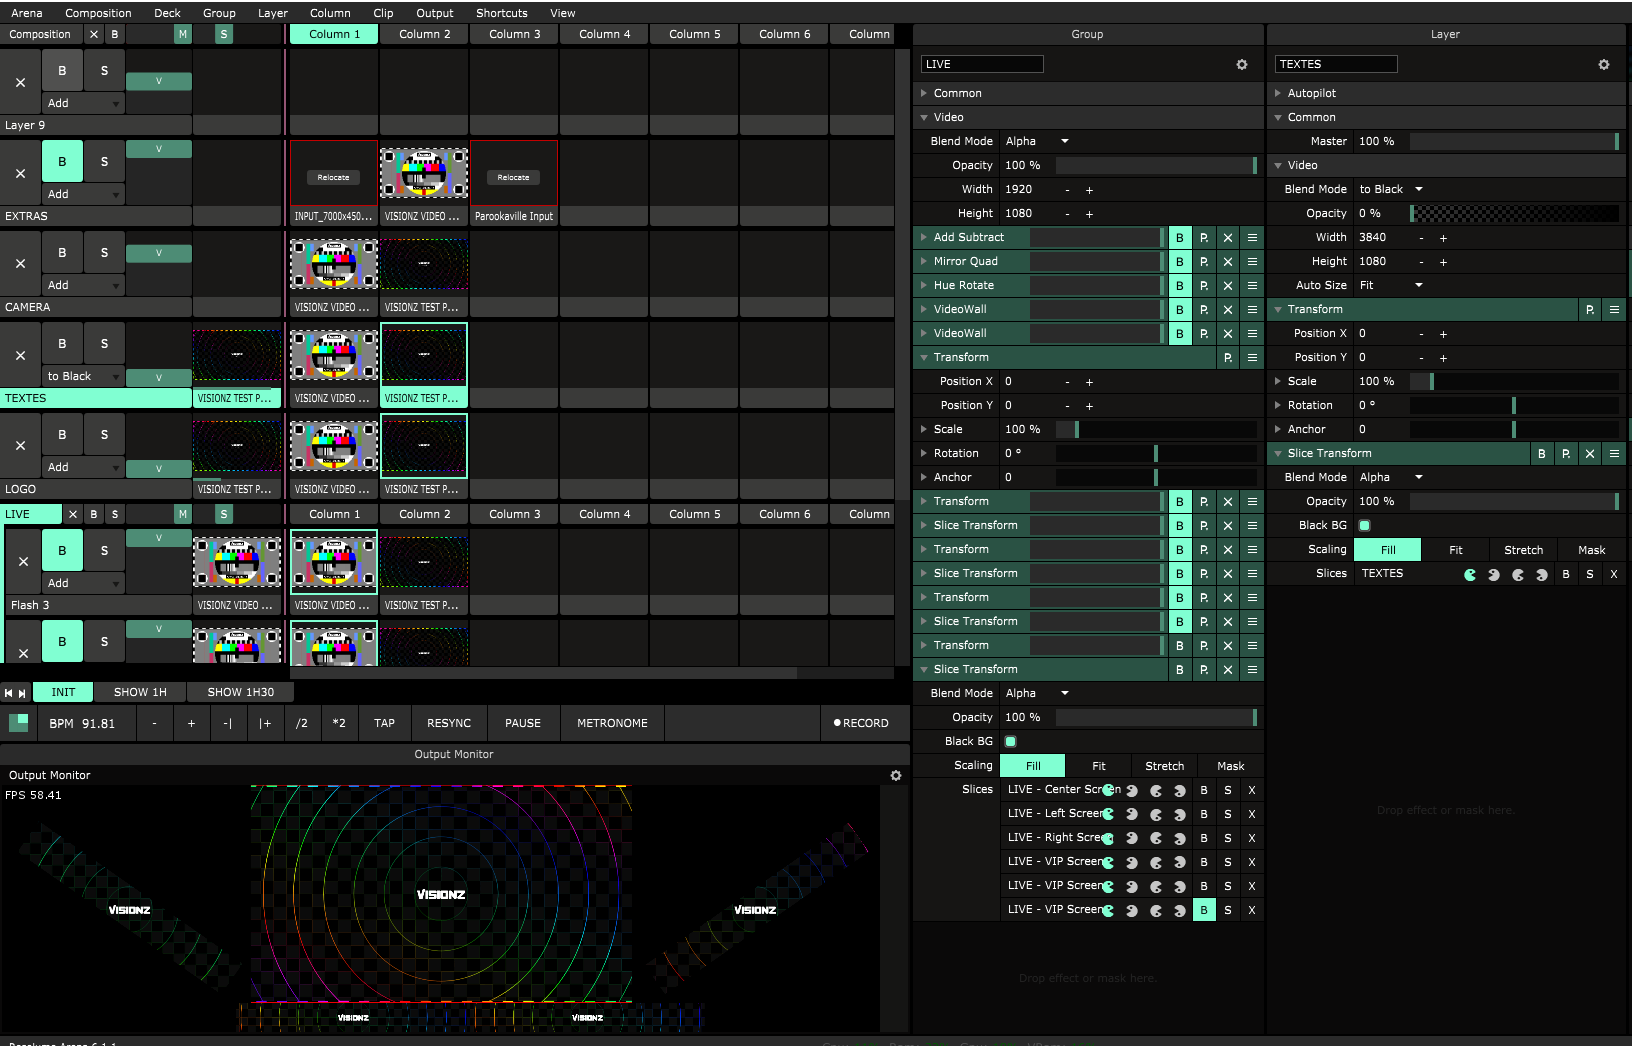Click the RESYNC button
Image resolution: width=1632 pixels, height=1046 pixels.
pyautogui.click(x=448, y=723)
